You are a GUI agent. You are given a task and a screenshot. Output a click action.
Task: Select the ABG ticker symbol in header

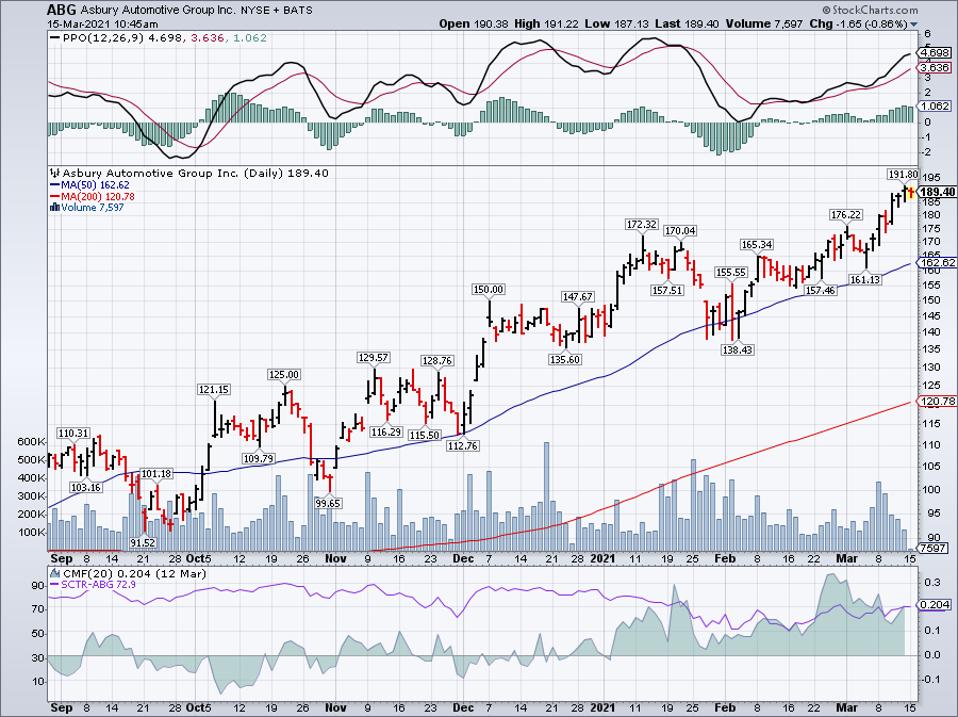click(62, 10)
